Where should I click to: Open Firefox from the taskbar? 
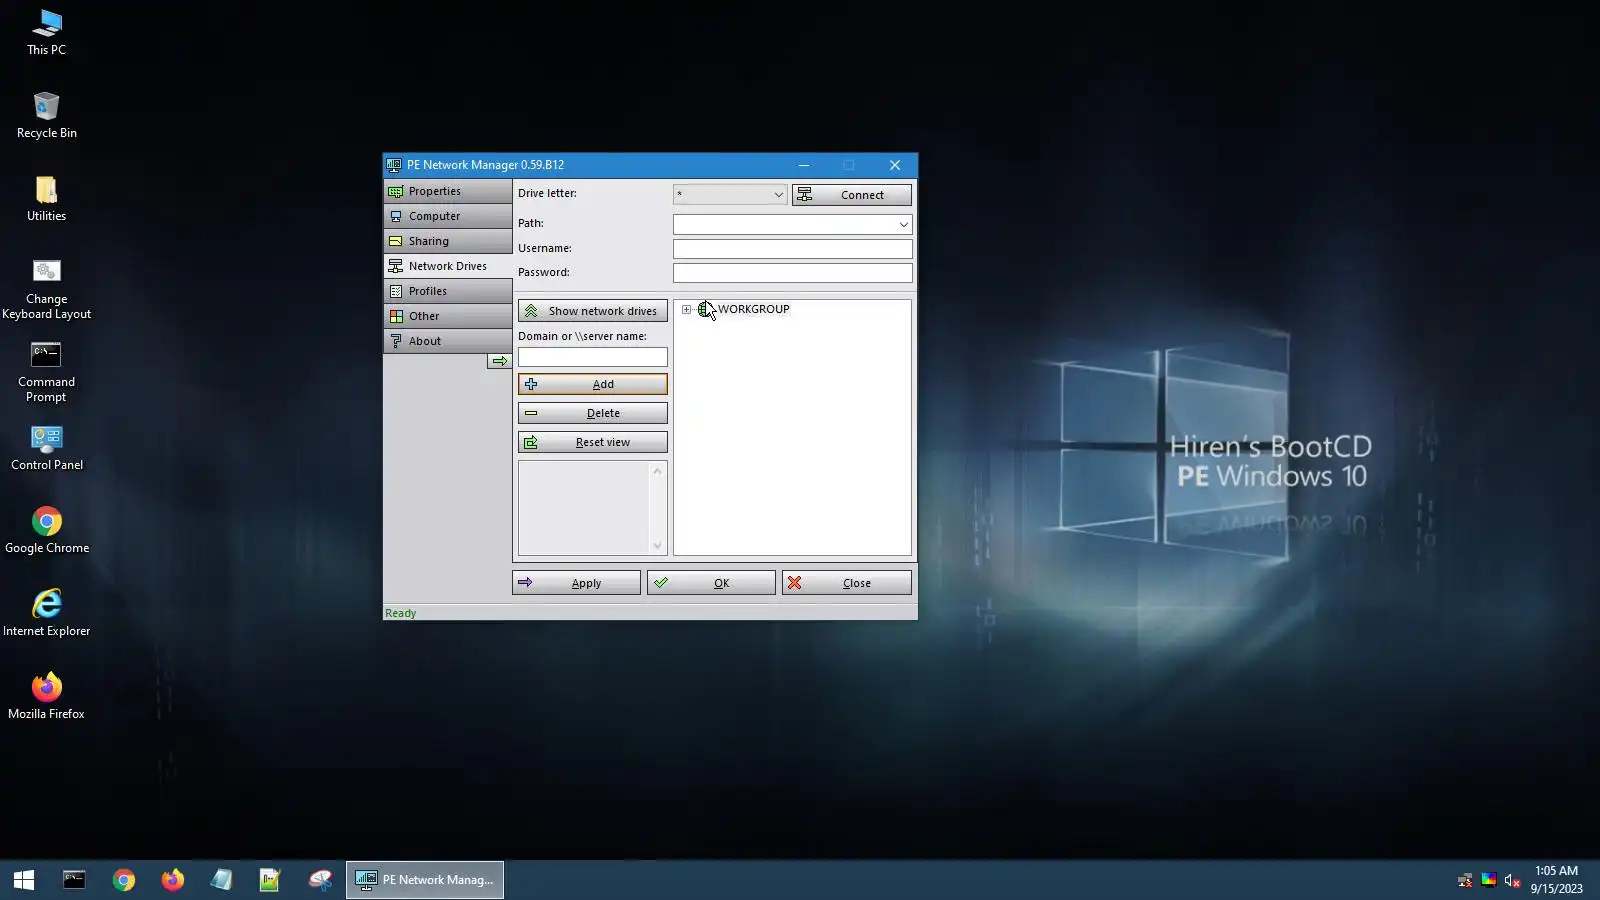(x=173, y=880)
